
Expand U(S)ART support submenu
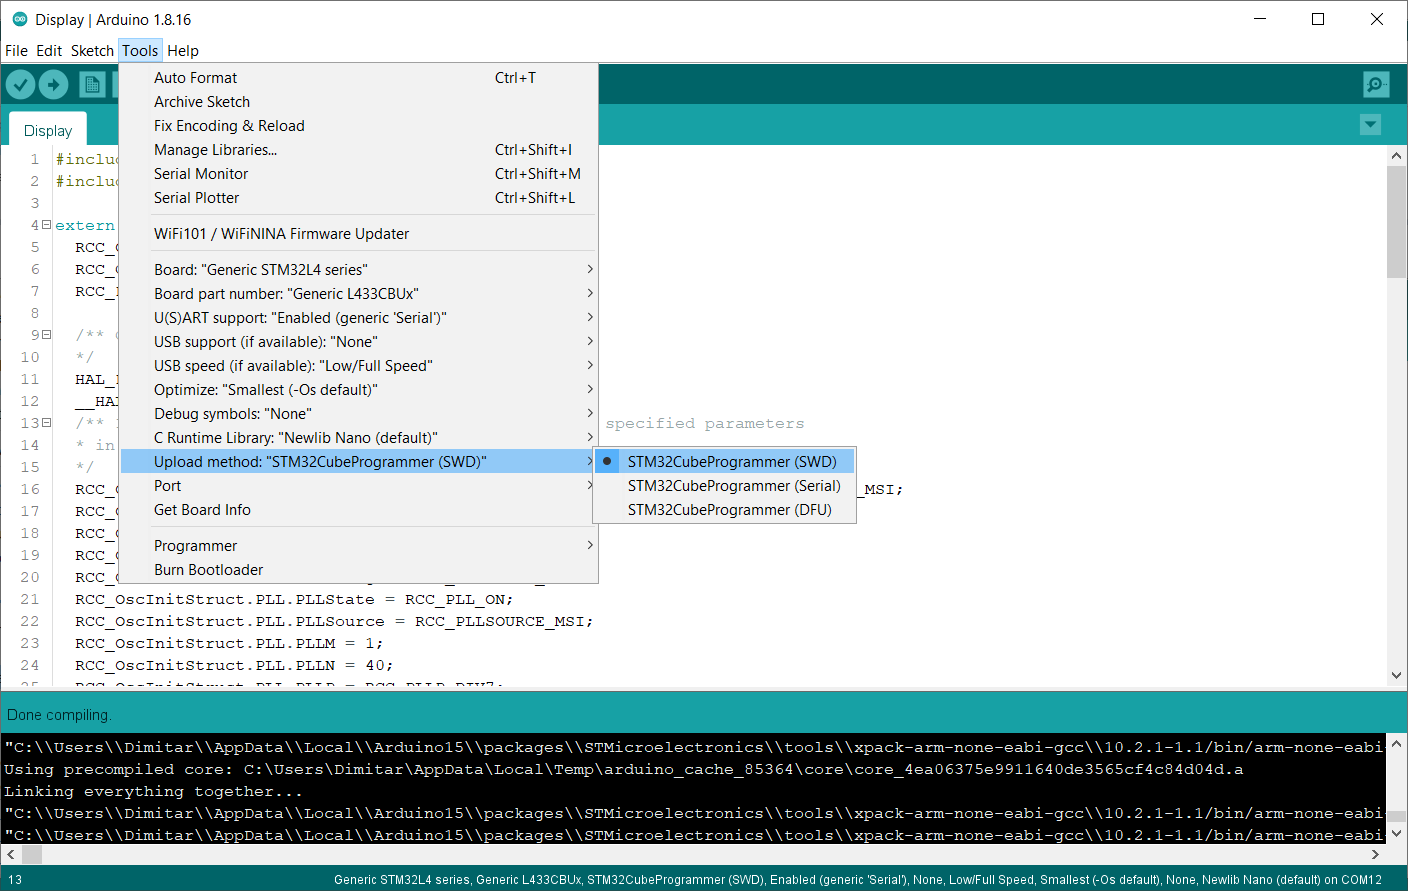[359, 318]
